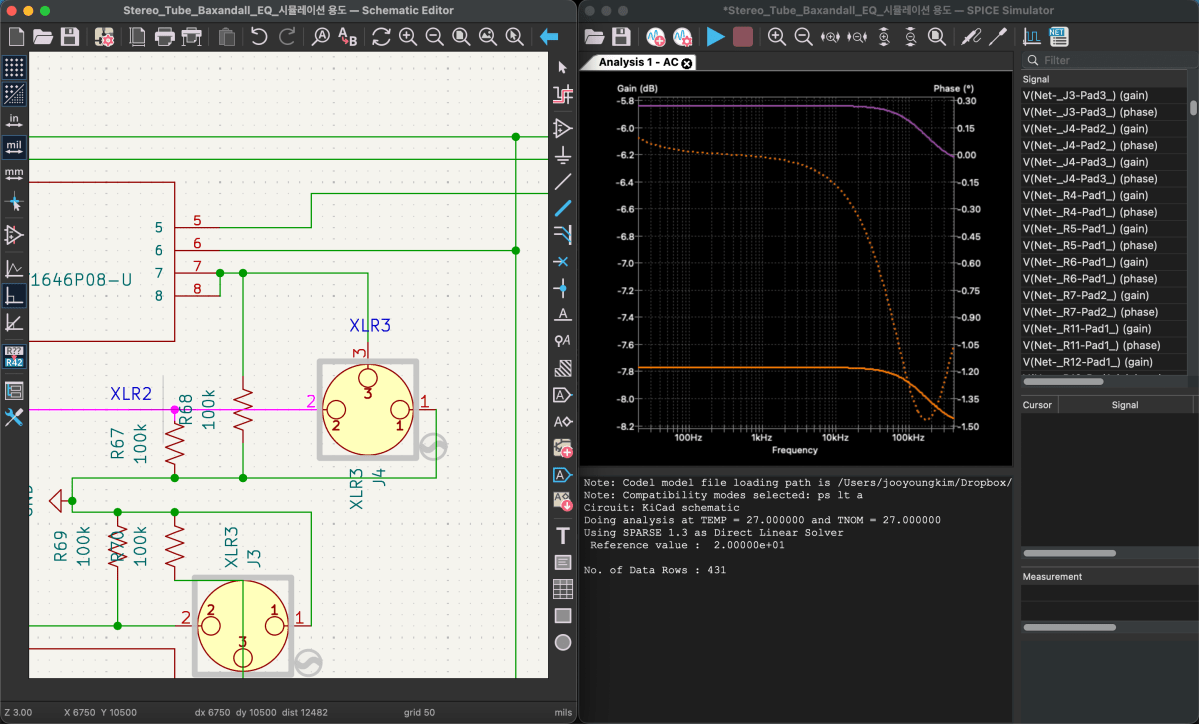
Task: Toggle dot grid display in schematic editor
Action: click(x=13, y=66)
